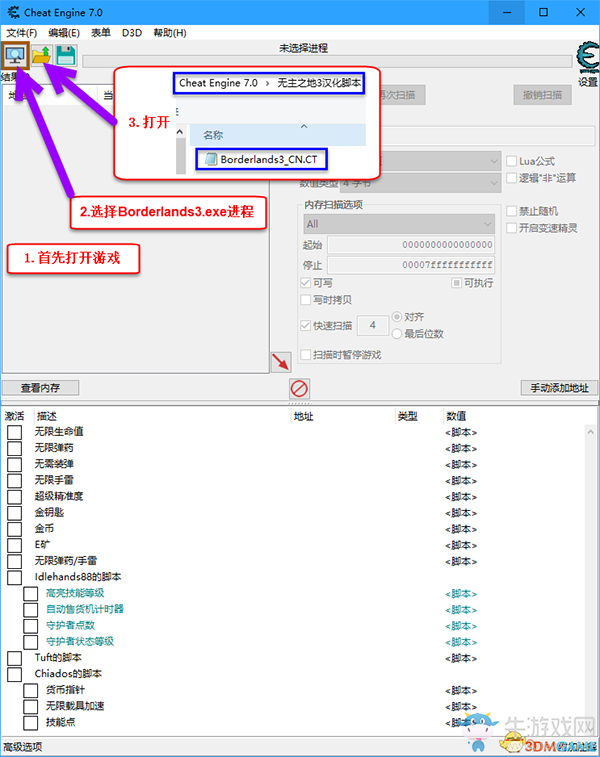600x757 pixels.
Task: Click the 激活 column header
Action: [14, 416]
